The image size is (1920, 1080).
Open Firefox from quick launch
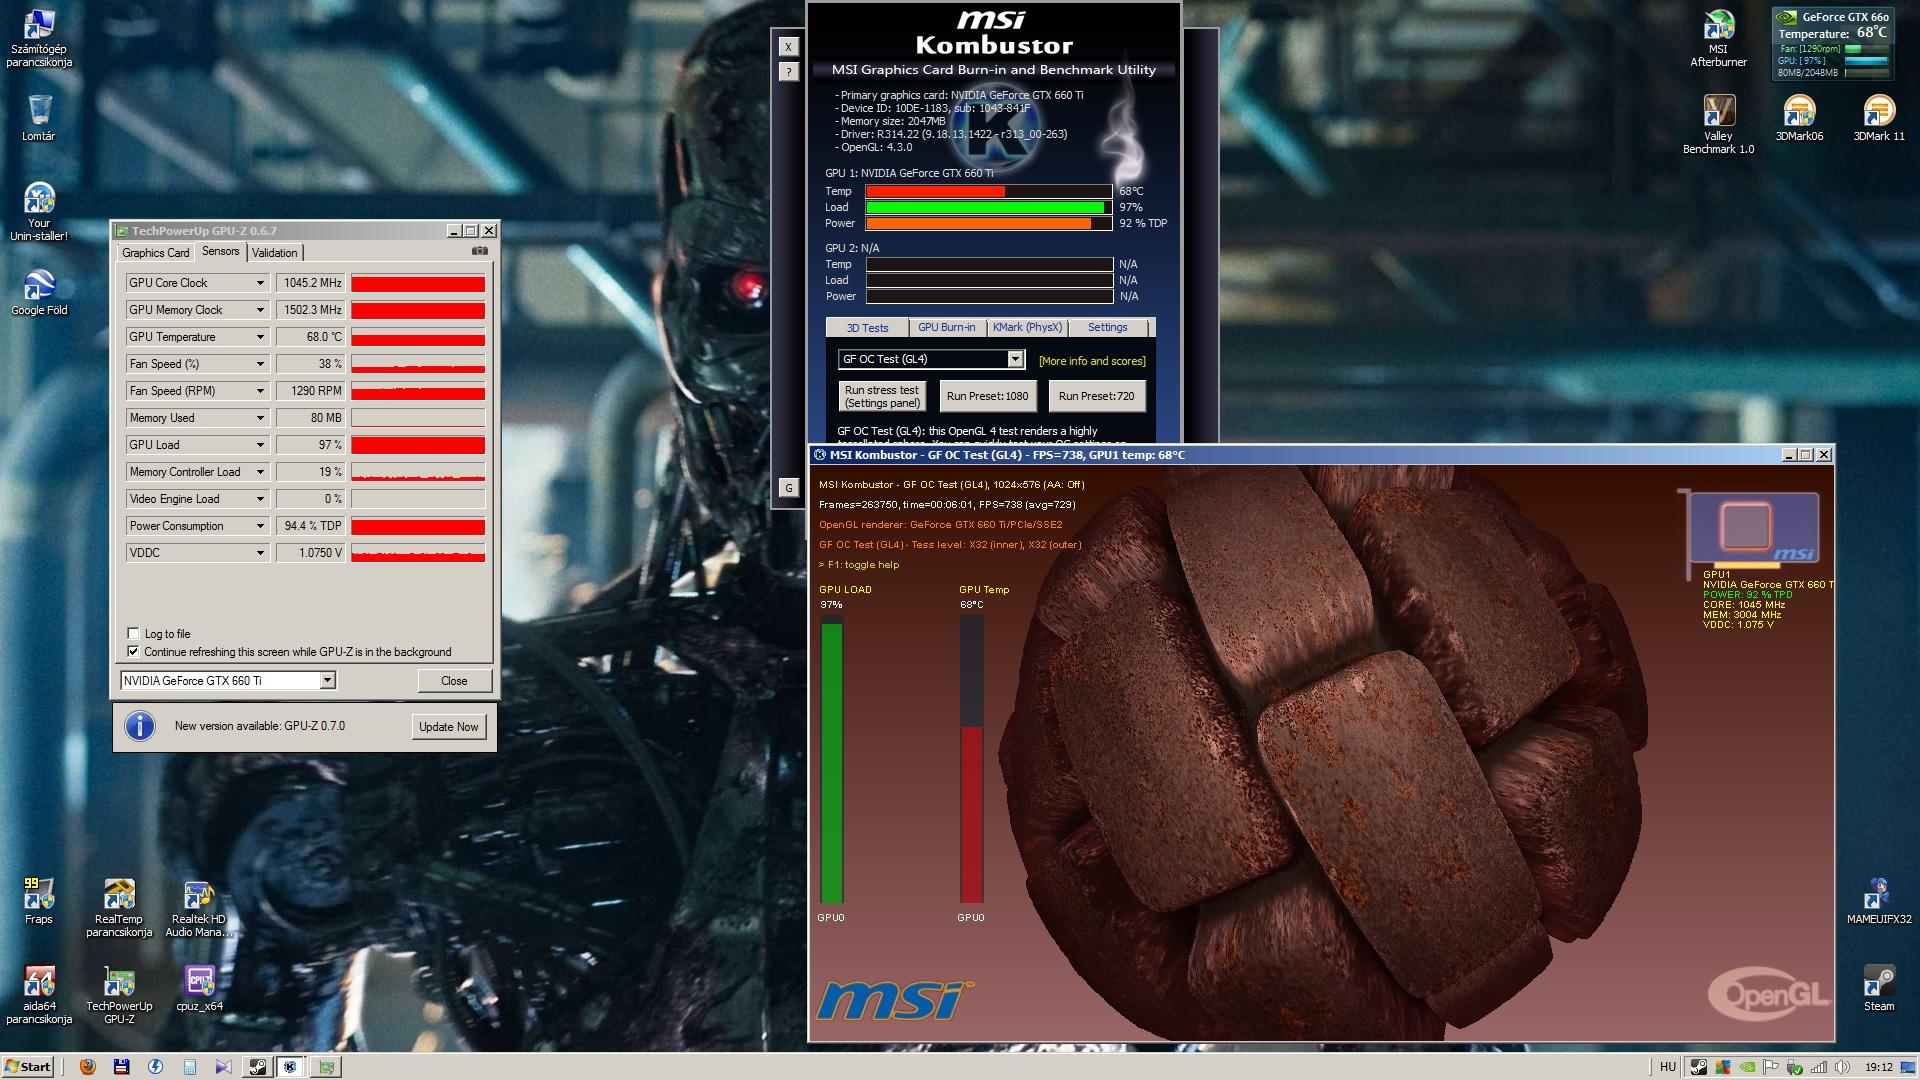[x=87, y=1066]
